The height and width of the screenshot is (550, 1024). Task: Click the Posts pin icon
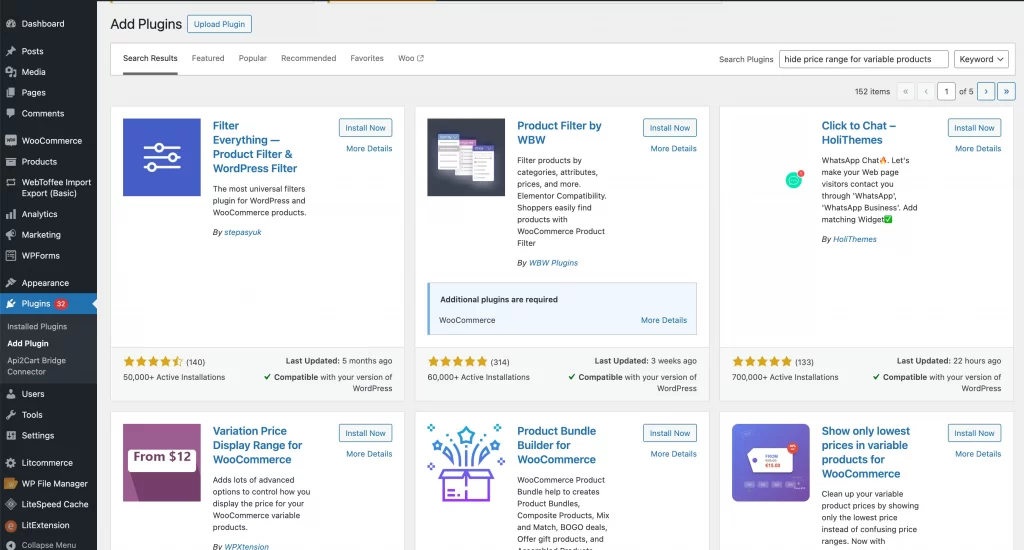coord(10,51)
